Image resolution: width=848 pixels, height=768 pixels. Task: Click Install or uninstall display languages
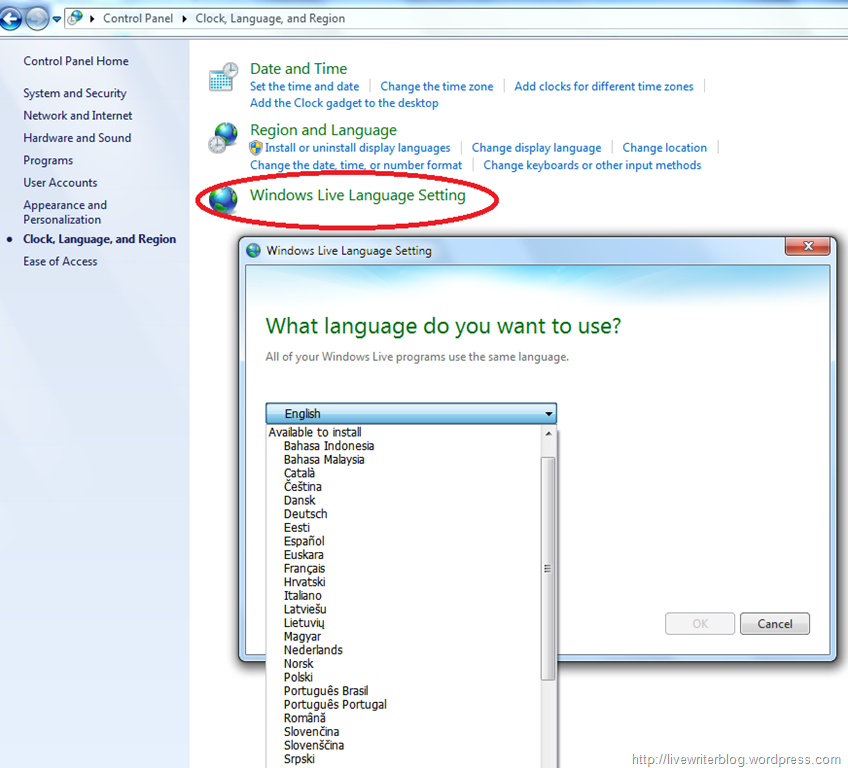coord(357,148)
